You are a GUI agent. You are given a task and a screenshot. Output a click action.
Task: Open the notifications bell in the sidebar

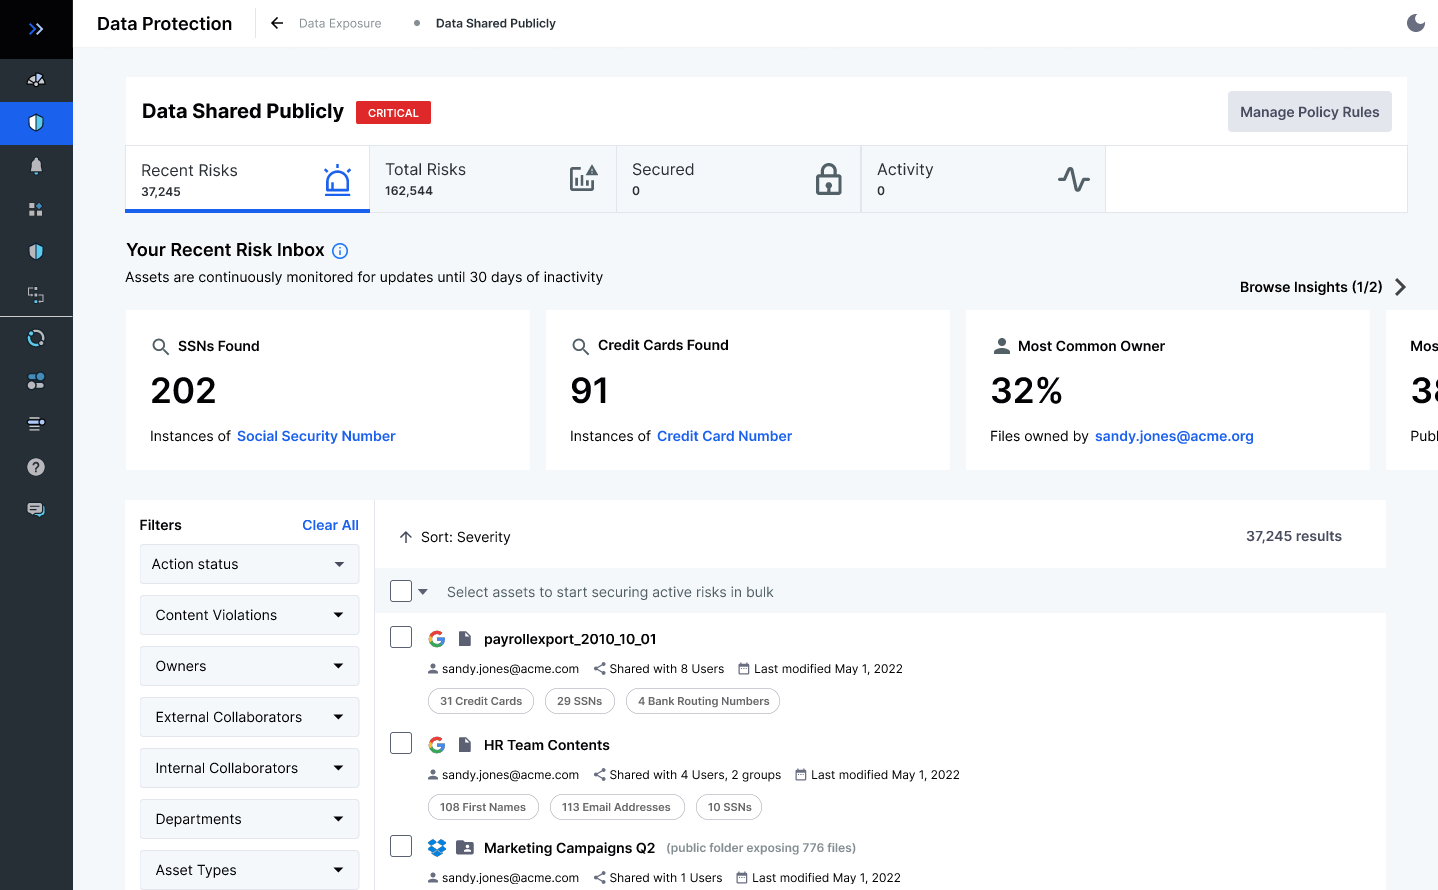[x=36, y=165]
